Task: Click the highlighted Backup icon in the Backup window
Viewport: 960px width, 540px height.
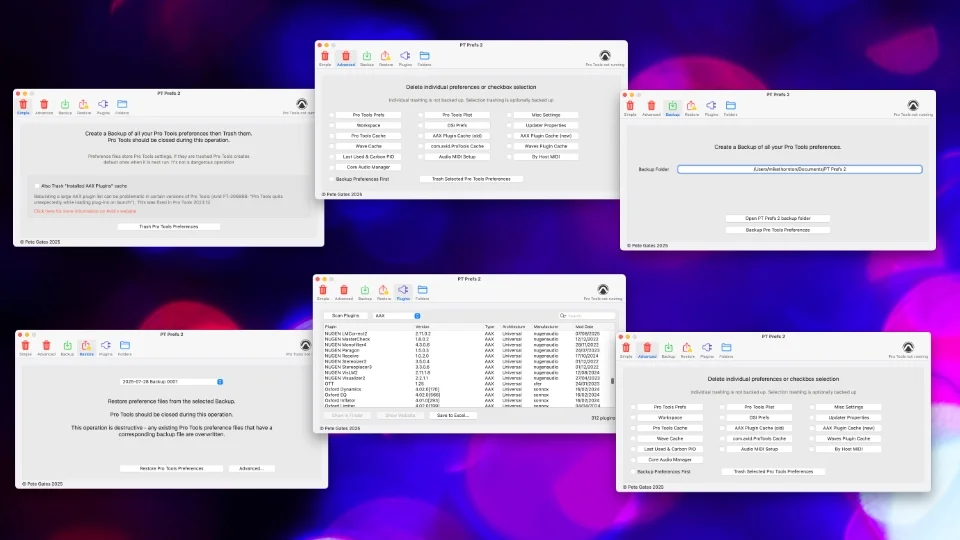Action: [672, 108]
